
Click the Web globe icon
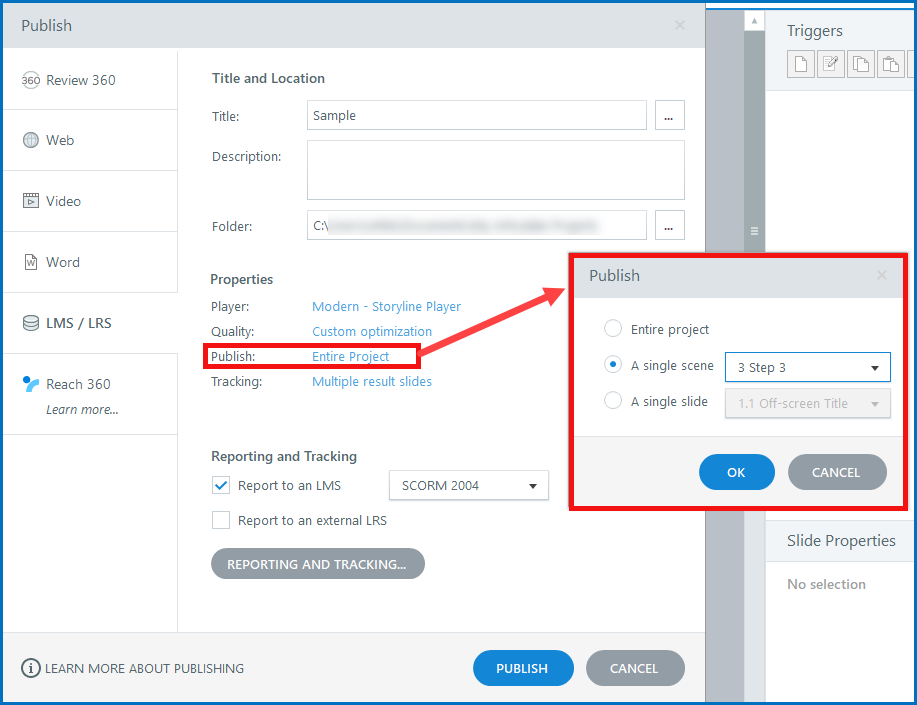[x=30, y=140]
